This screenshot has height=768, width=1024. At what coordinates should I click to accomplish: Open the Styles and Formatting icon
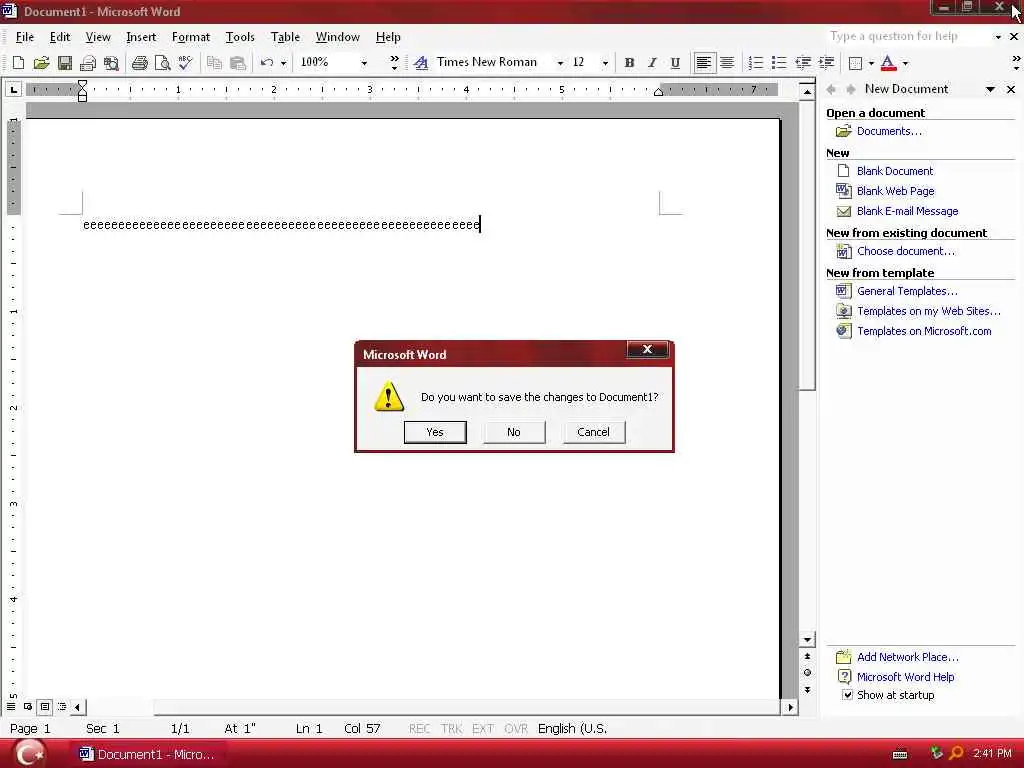421,63
